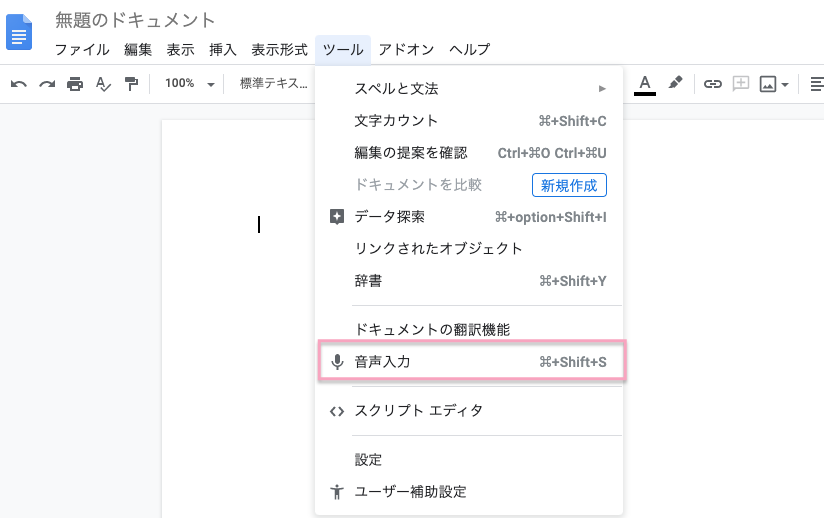Click the spell check icon

[103, 84]
